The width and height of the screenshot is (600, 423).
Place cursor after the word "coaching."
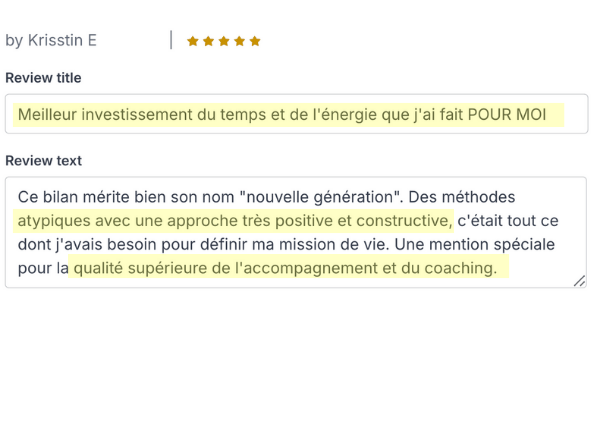[498, 268]
